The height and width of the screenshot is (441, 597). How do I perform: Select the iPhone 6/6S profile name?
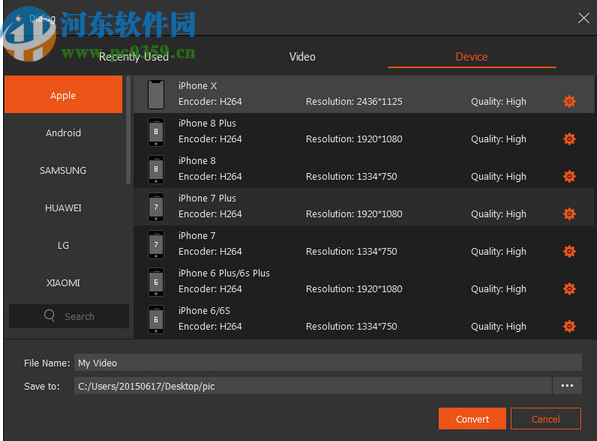pos(204,311)
